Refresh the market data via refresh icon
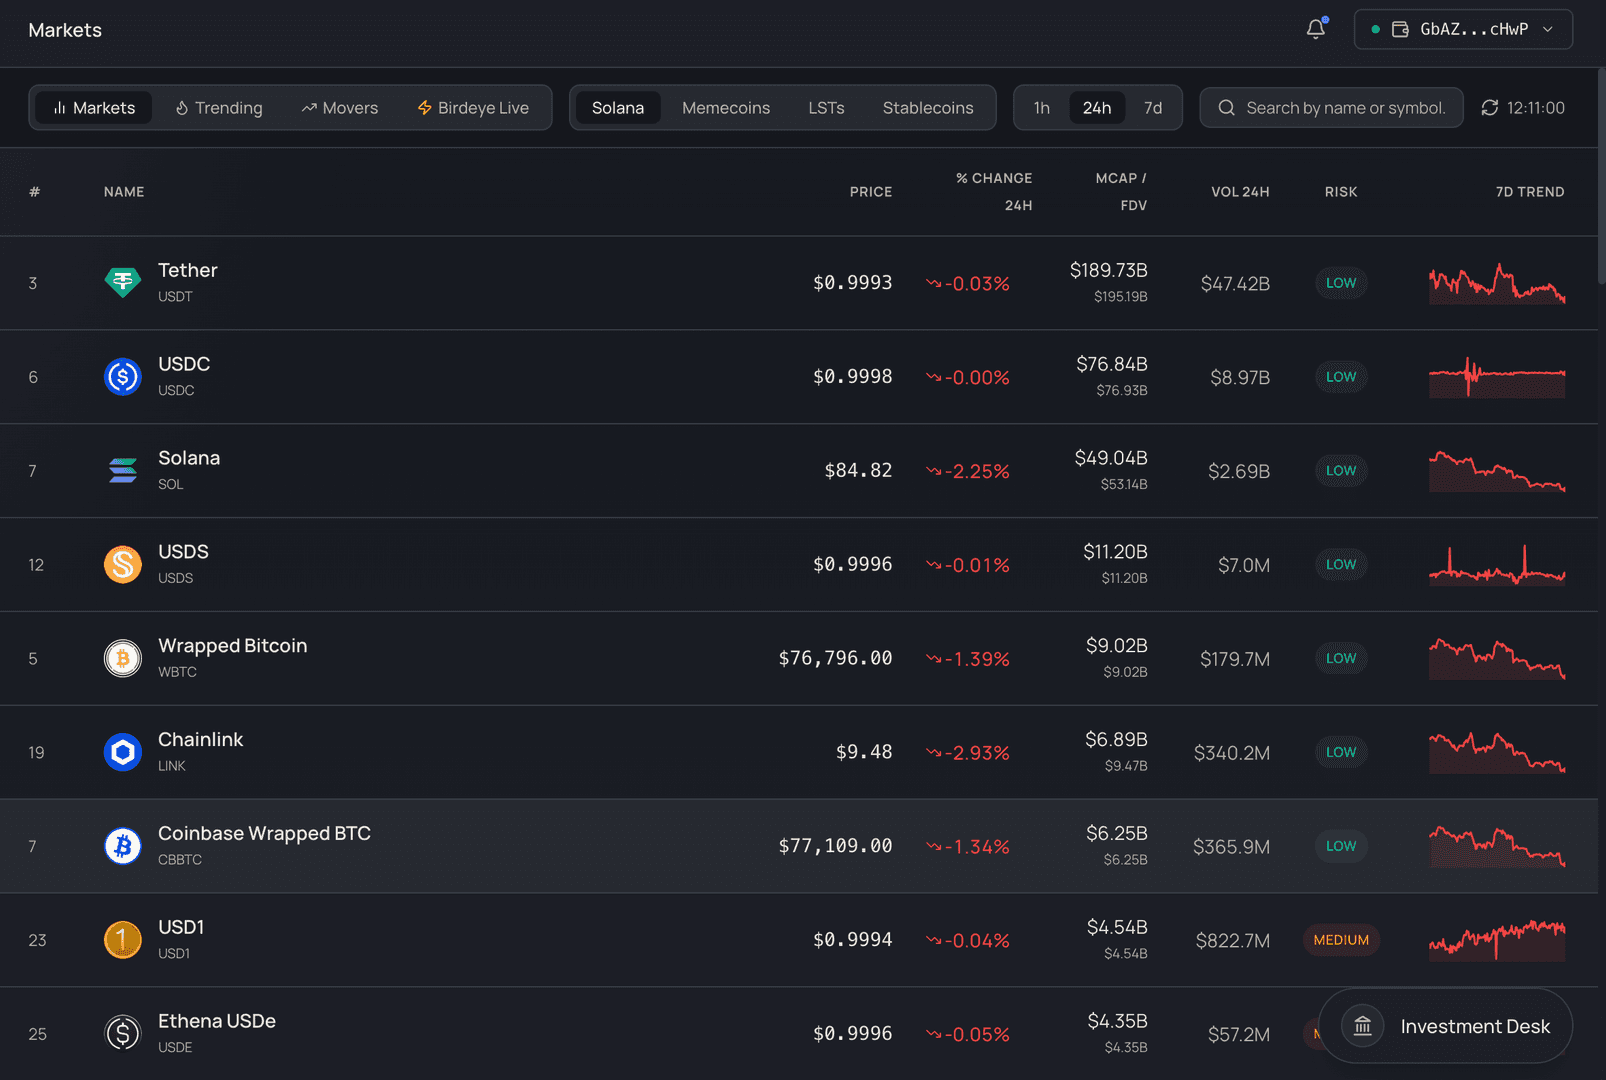The height and width of the screenshot is (1080, 1606). 1490,108
